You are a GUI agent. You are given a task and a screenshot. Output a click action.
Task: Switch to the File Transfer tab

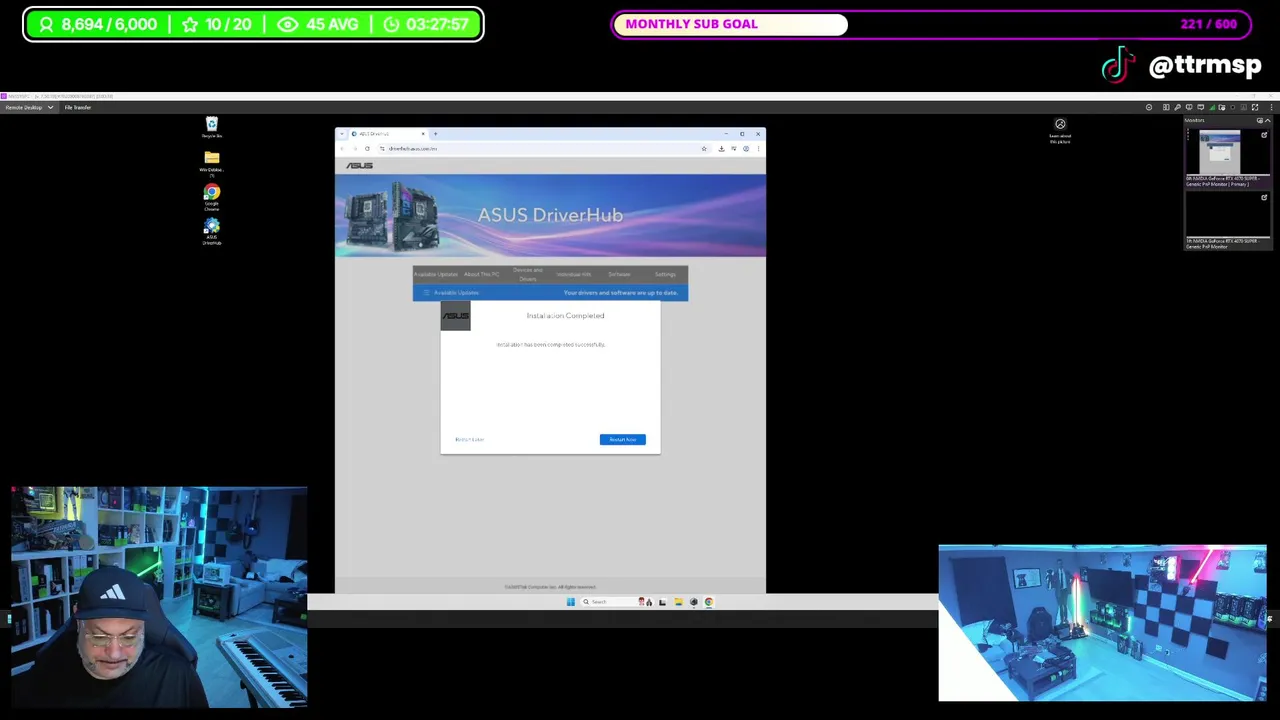78,107
